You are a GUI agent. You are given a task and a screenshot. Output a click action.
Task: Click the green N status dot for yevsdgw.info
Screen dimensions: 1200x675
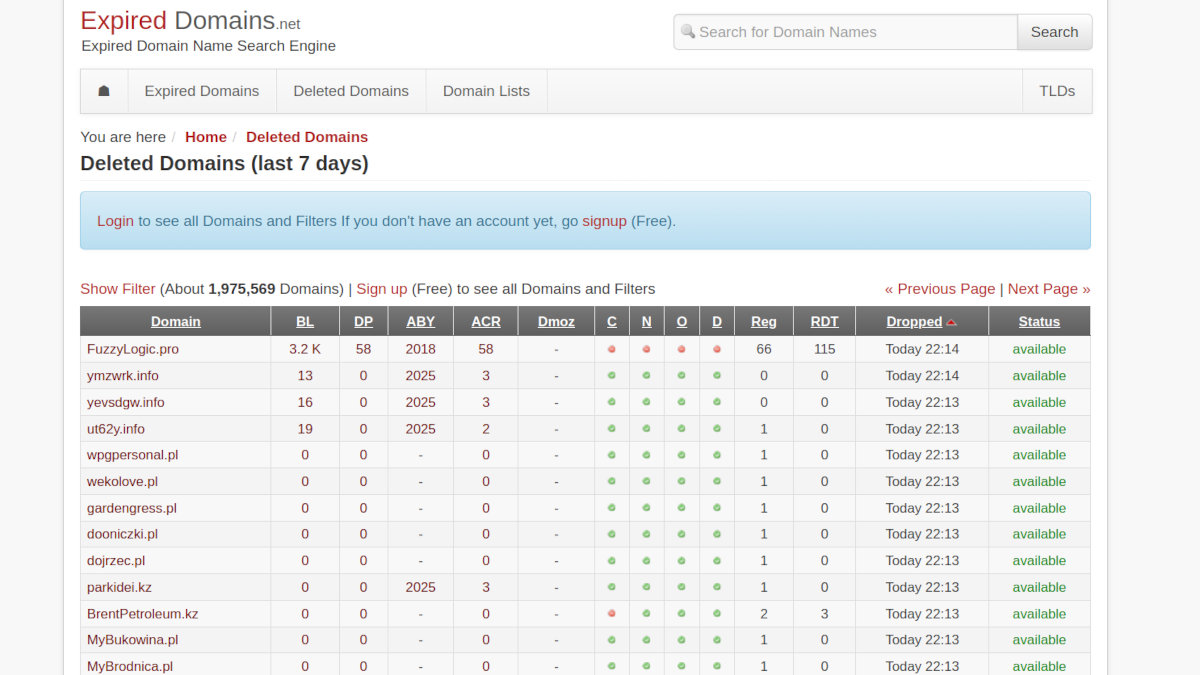[x=647, y=402]
